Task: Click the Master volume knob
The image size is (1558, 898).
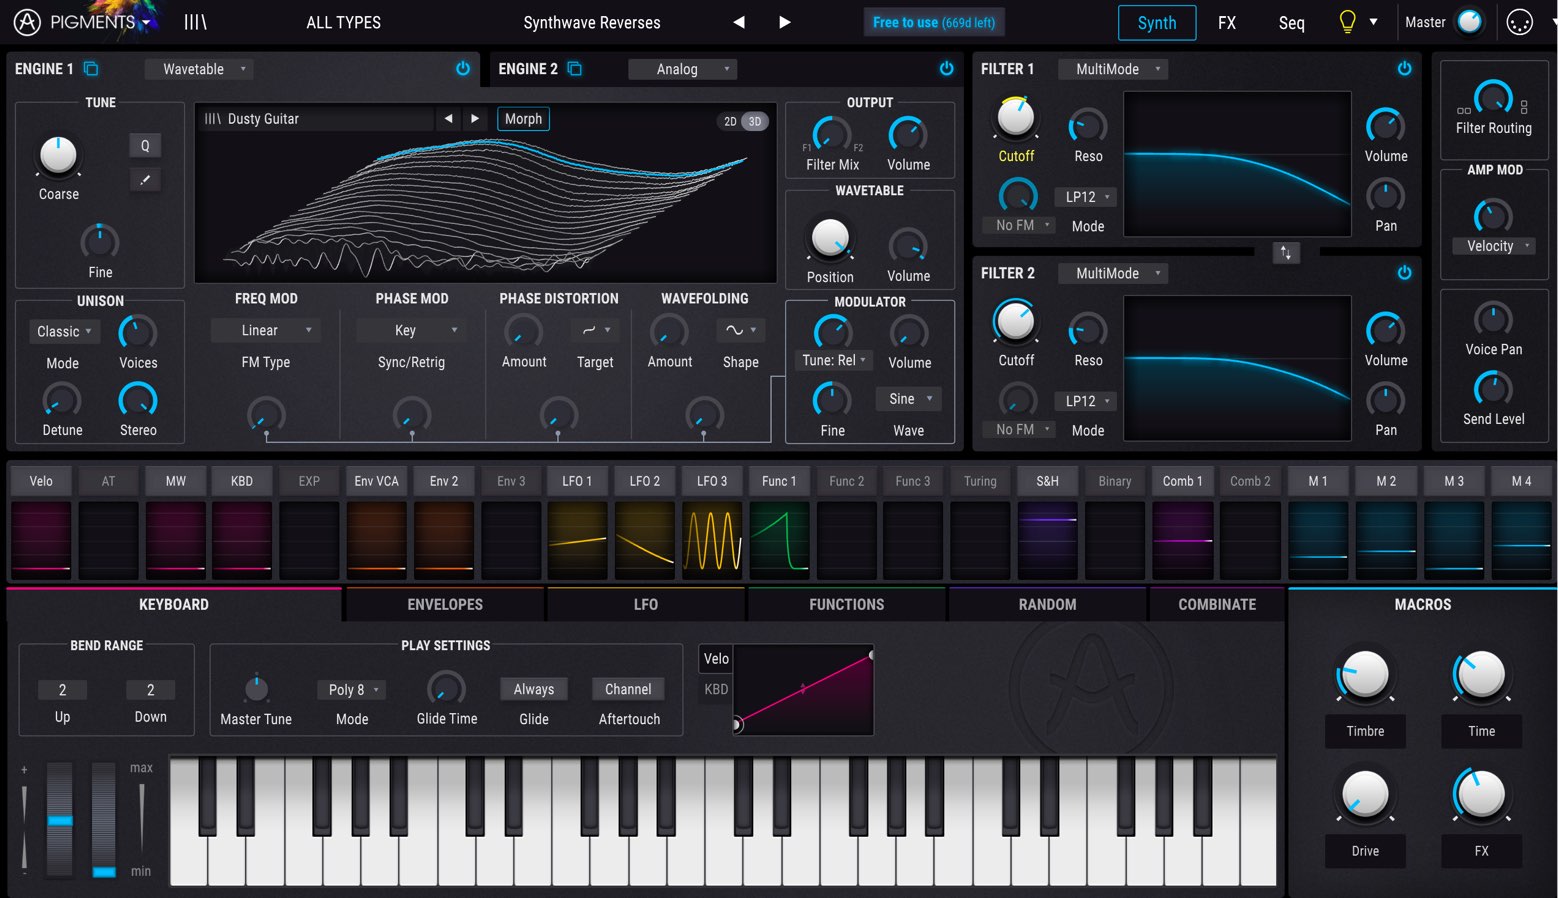Action: coord(1470,22)
